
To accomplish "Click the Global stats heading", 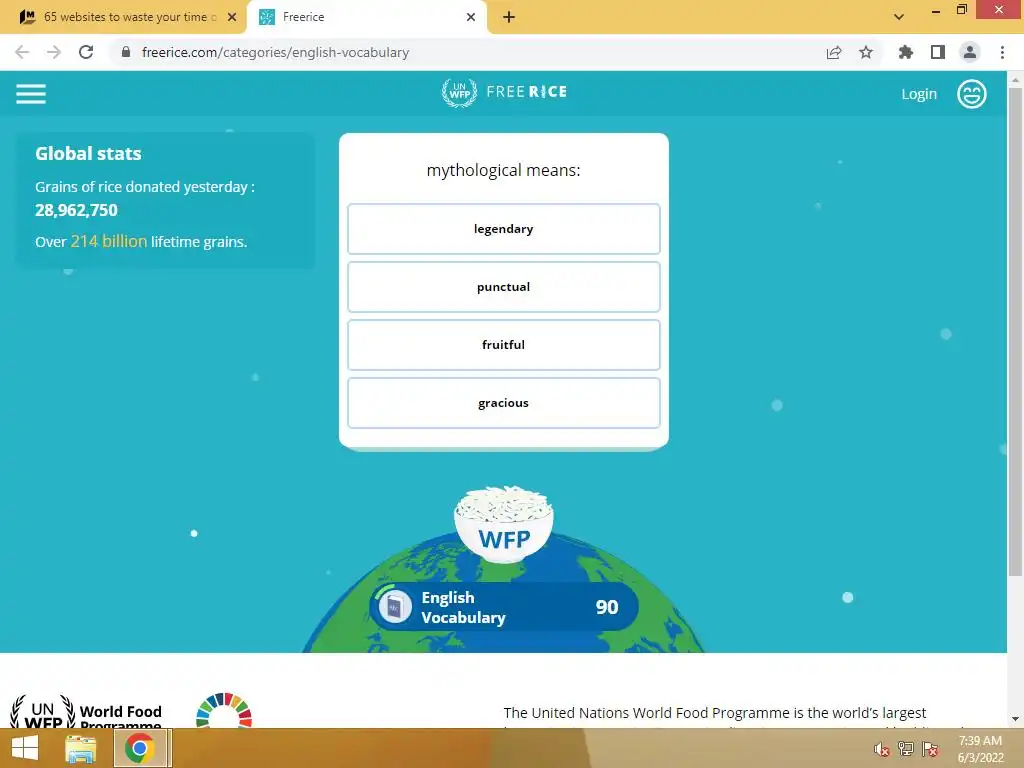I will tap(88, 153).
